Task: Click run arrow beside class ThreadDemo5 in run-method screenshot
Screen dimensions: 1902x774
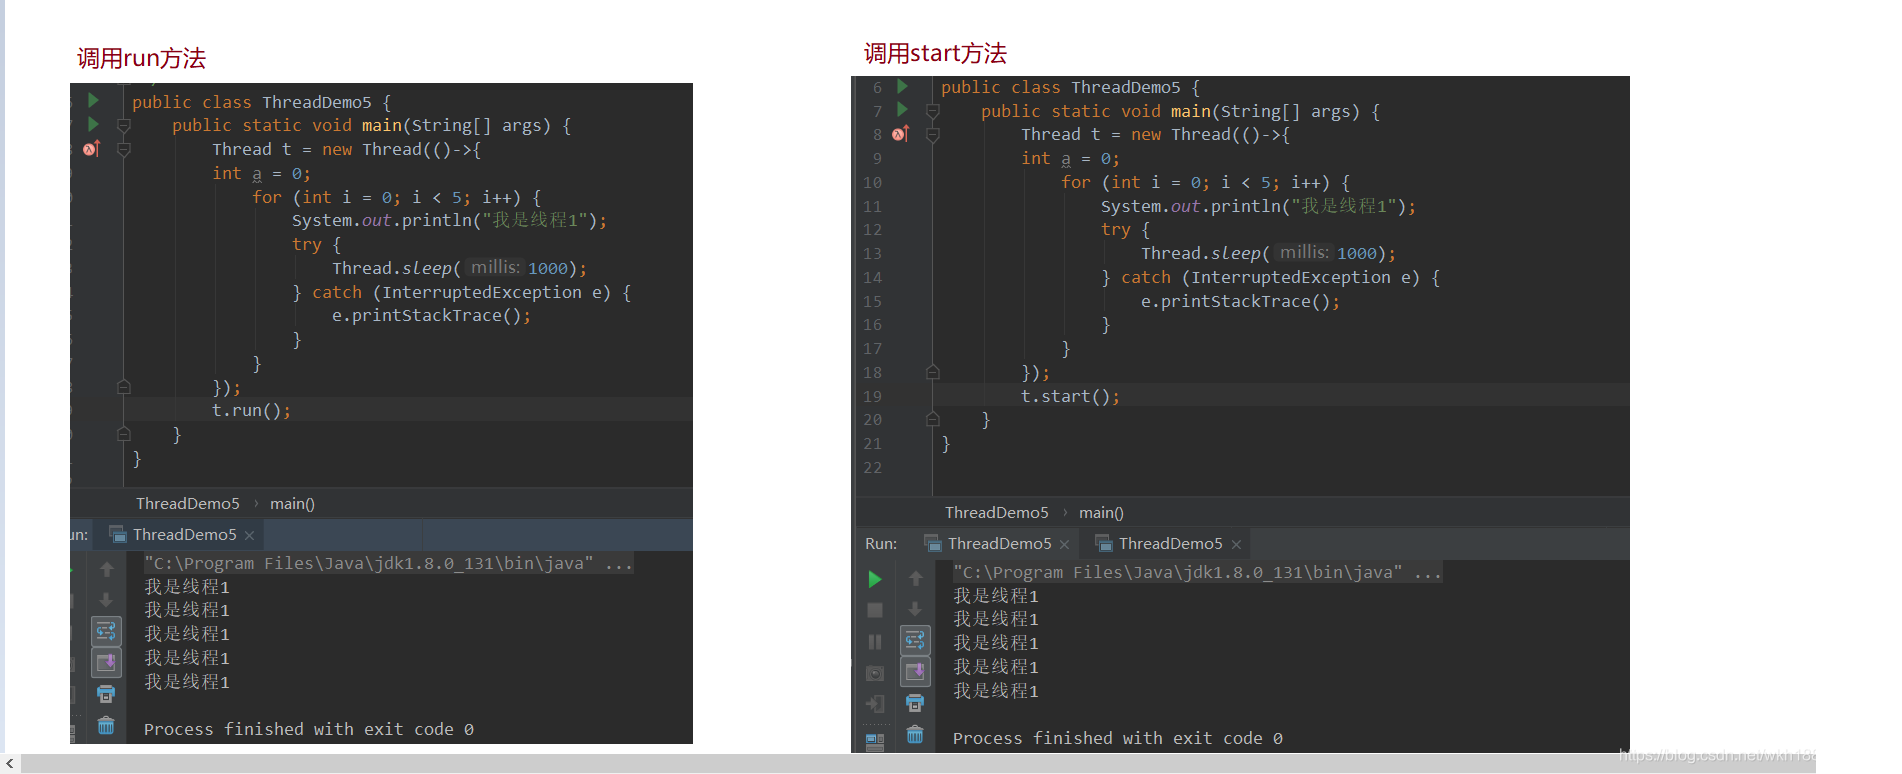Action: click(x=93, y=100)
